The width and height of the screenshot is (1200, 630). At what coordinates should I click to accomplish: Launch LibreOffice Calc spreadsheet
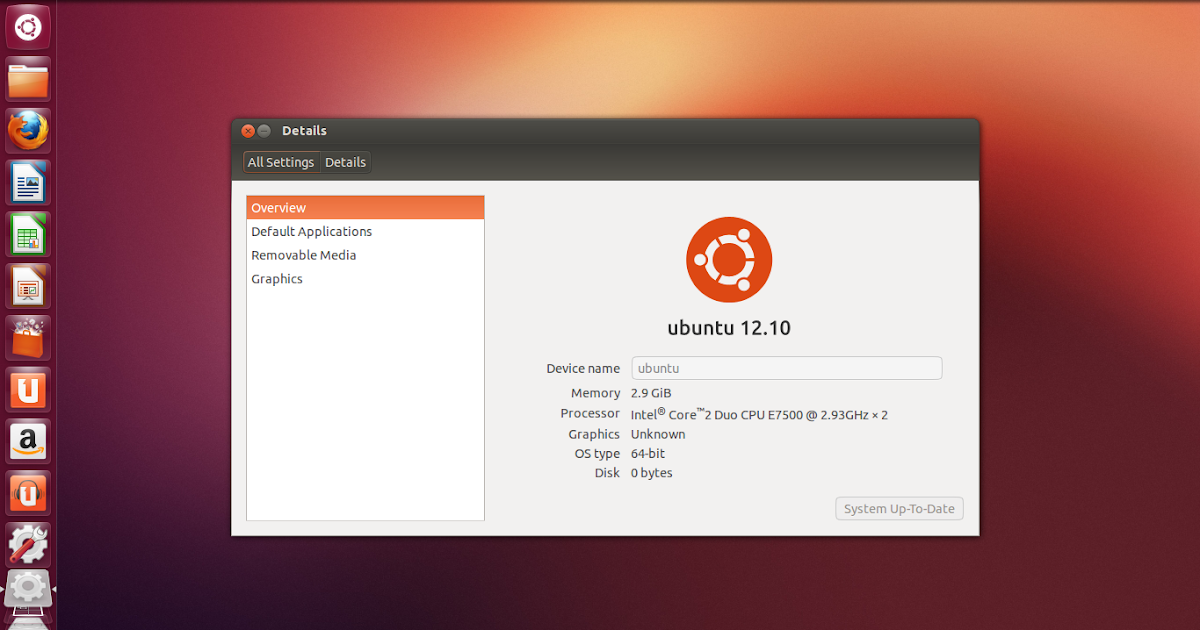(x=28, y=235)
